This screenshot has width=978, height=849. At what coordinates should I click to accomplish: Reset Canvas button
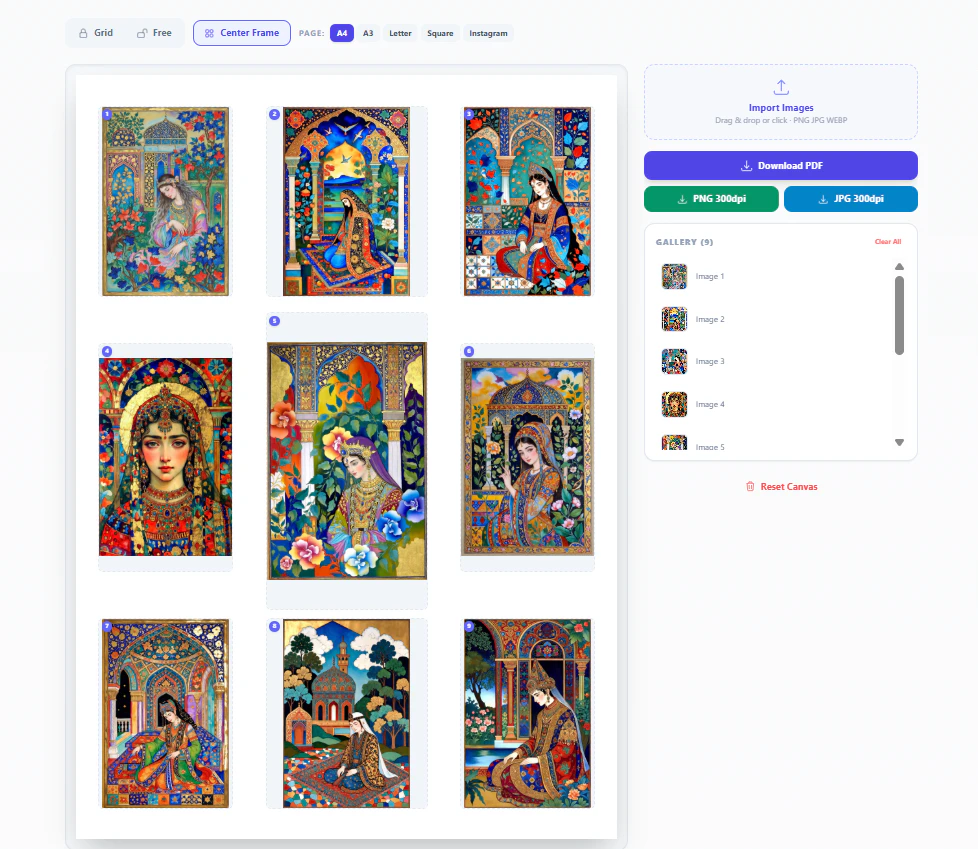click(782, 487)
